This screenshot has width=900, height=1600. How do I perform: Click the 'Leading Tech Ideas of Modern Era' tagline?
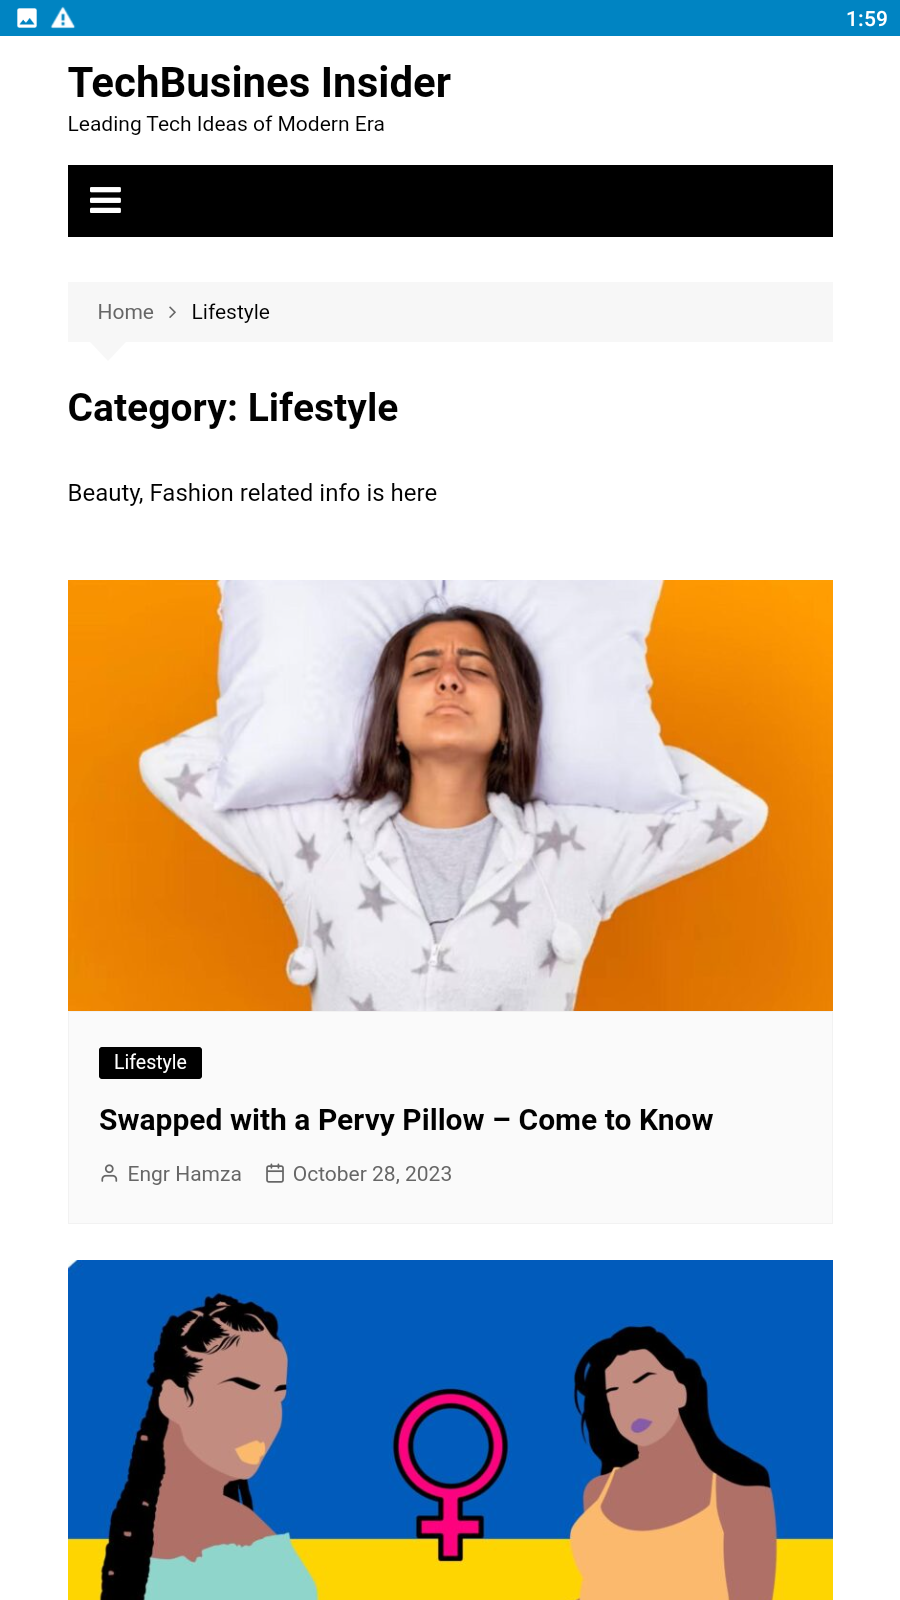point(226,124)
